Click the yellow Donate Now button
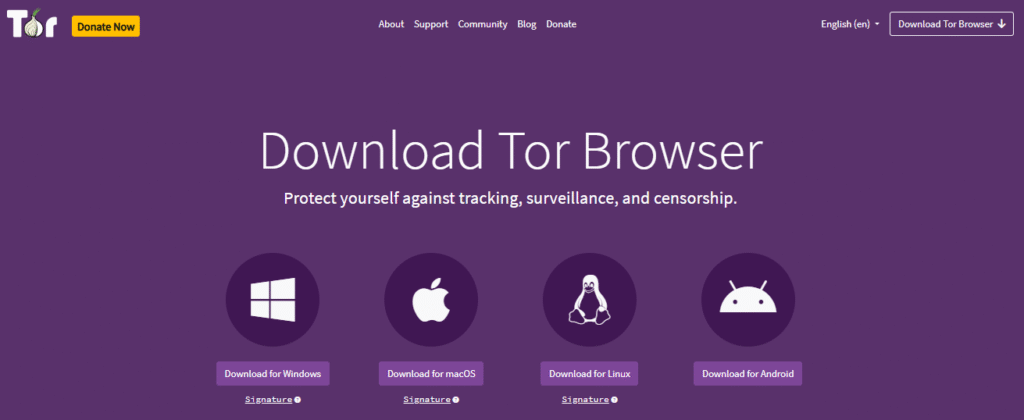 tap(106, 27)
